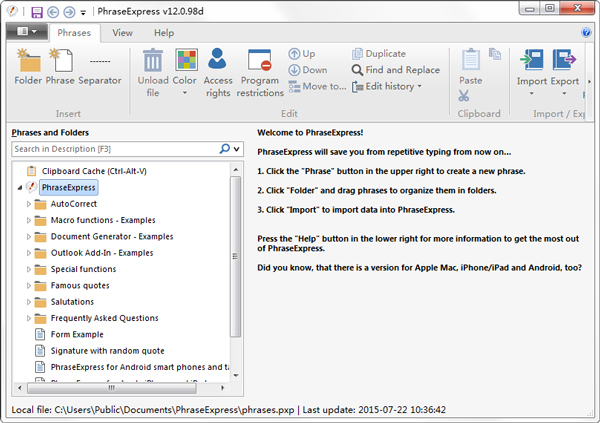Click the Save icon in title bar

pyautogui.click(x=37, y=12)
